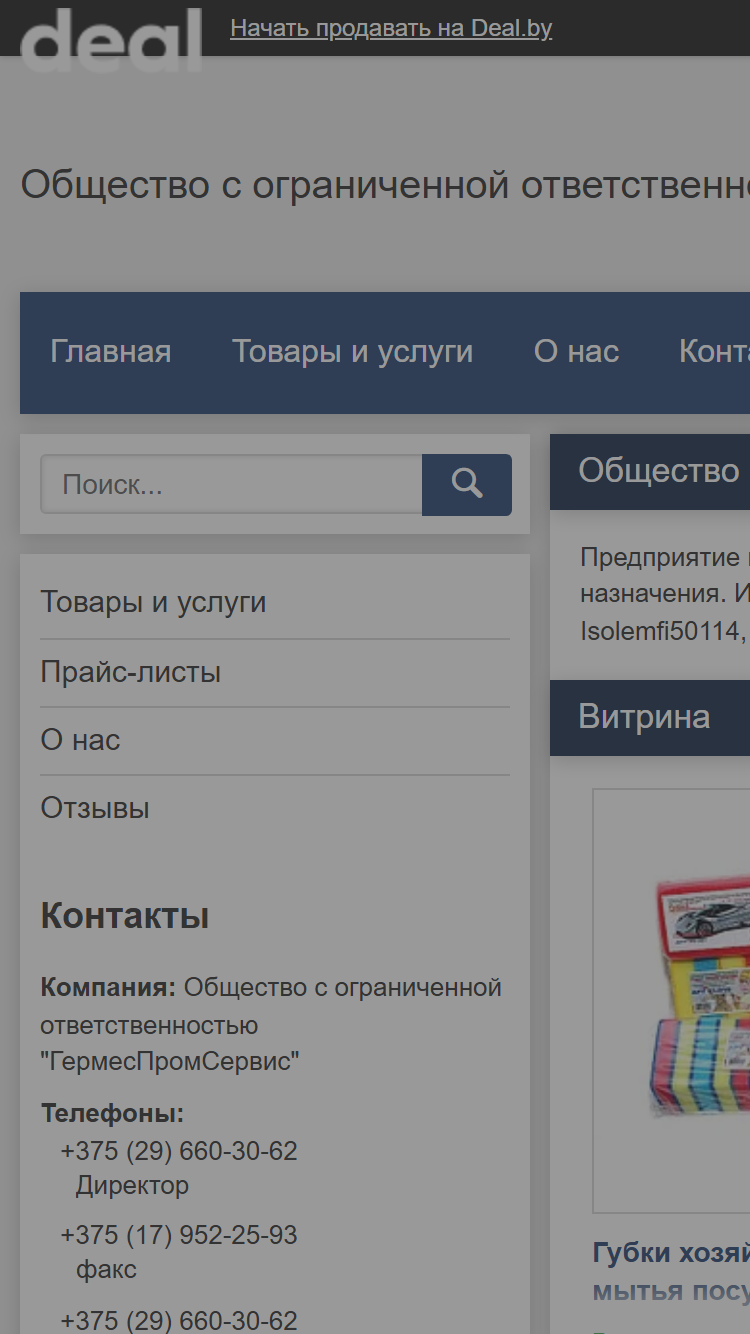The height and width of the screenshot is (1334, 750).
Task: Open 'Начать продавать на Deal.by' link
Action: (x=391, y=28)
